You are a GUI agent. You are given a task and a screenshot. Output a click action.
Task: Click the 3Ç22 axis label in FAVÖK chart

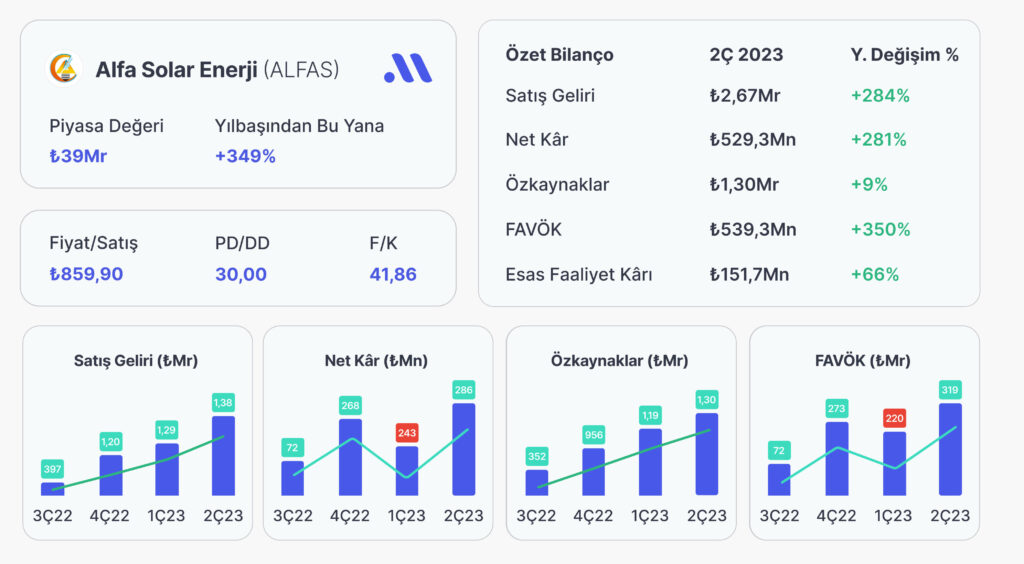[779, 516]
